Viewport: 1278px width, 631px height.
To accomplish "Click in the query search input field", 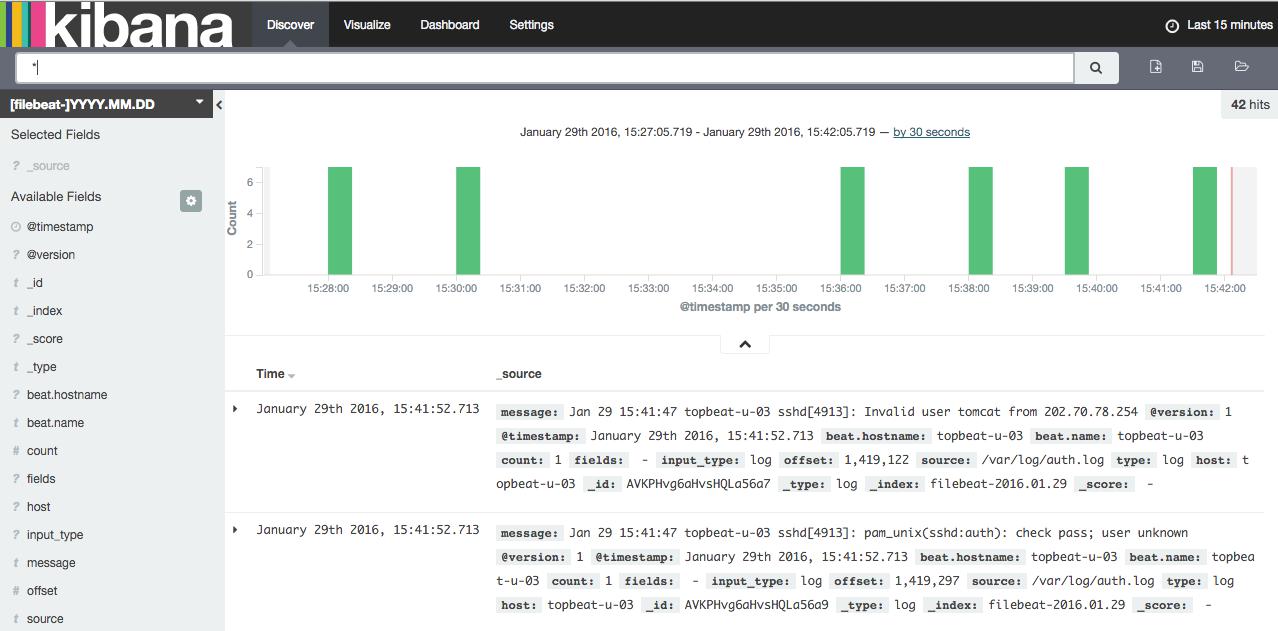I will [545, 68].
